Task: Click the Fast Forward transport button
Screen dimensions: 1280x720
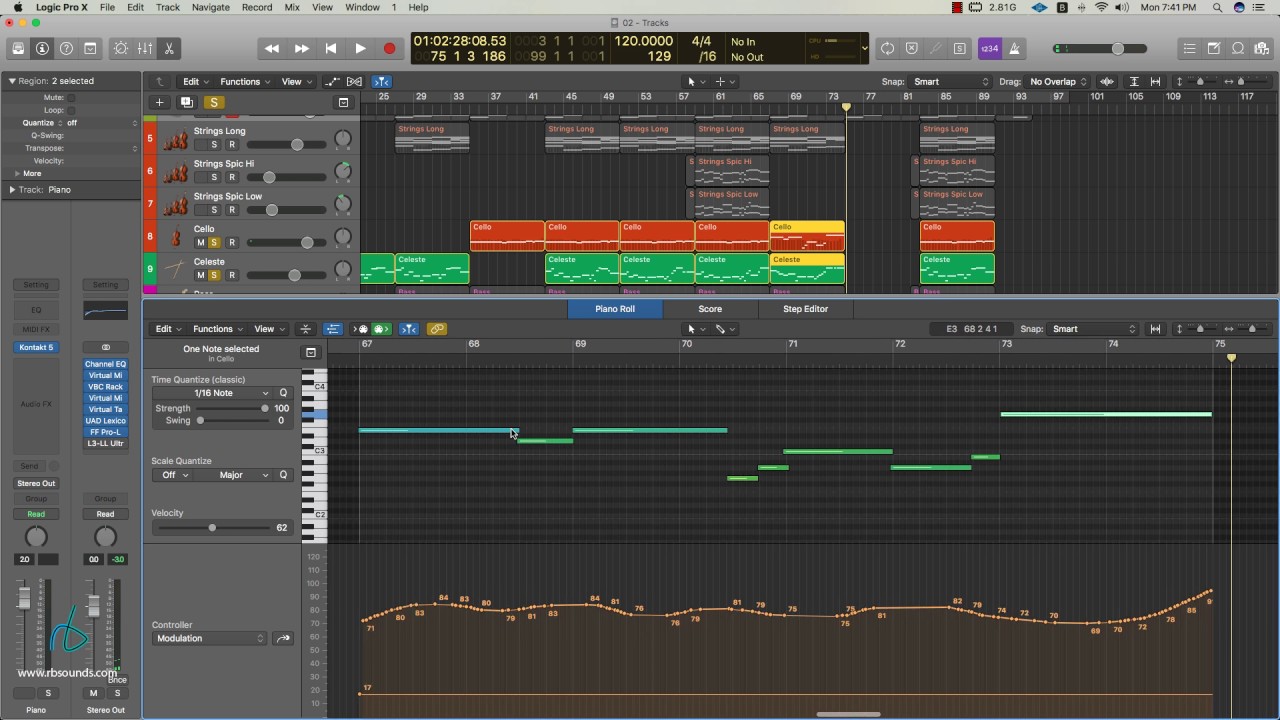Action: (301, 48)
